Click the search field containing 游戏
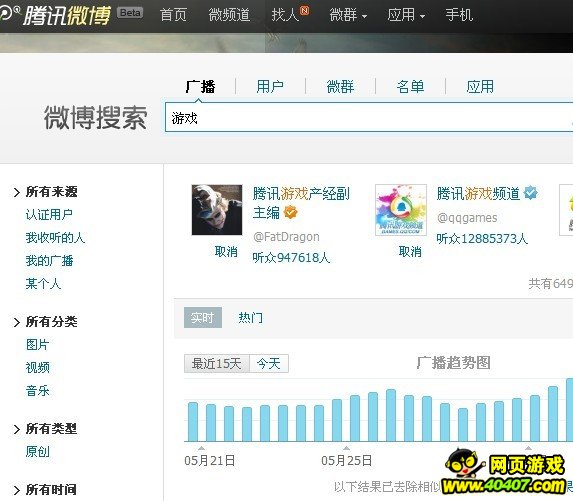This screenshot has width=573, height=501. [369, 117]
